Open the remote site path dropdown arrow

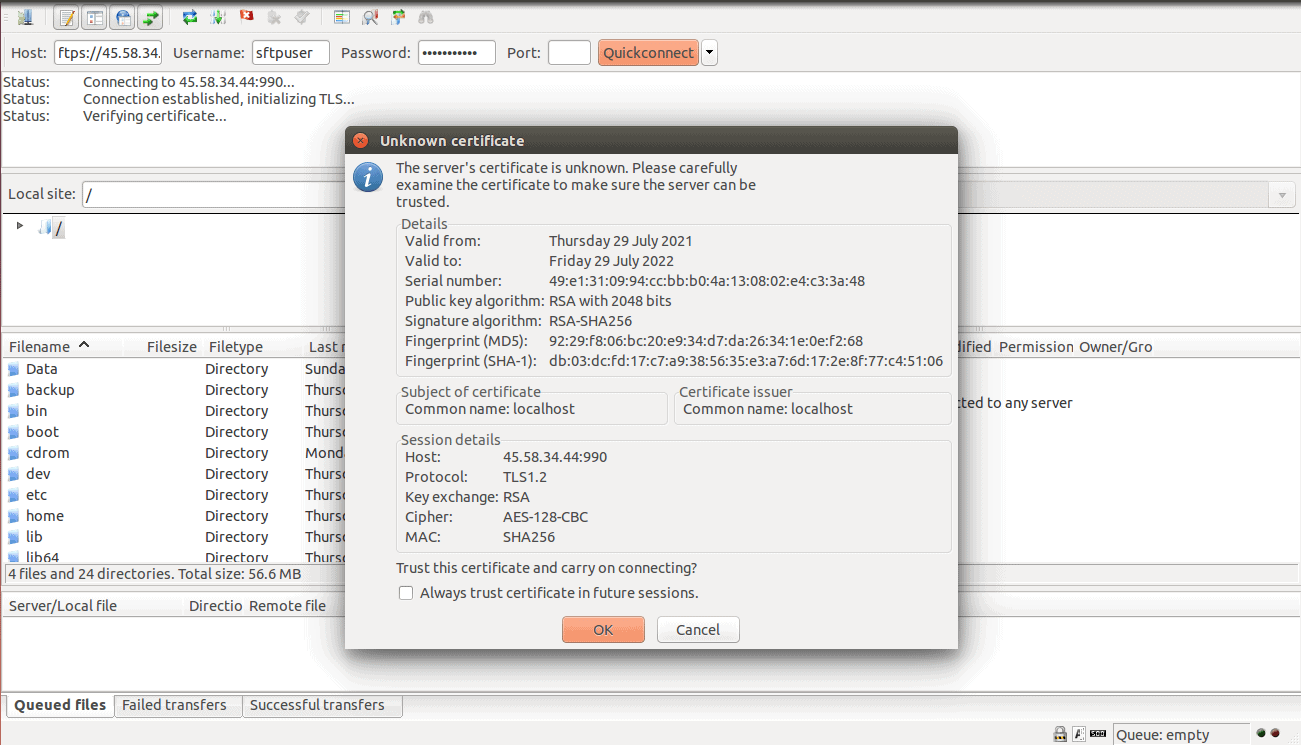(1282, 195)
